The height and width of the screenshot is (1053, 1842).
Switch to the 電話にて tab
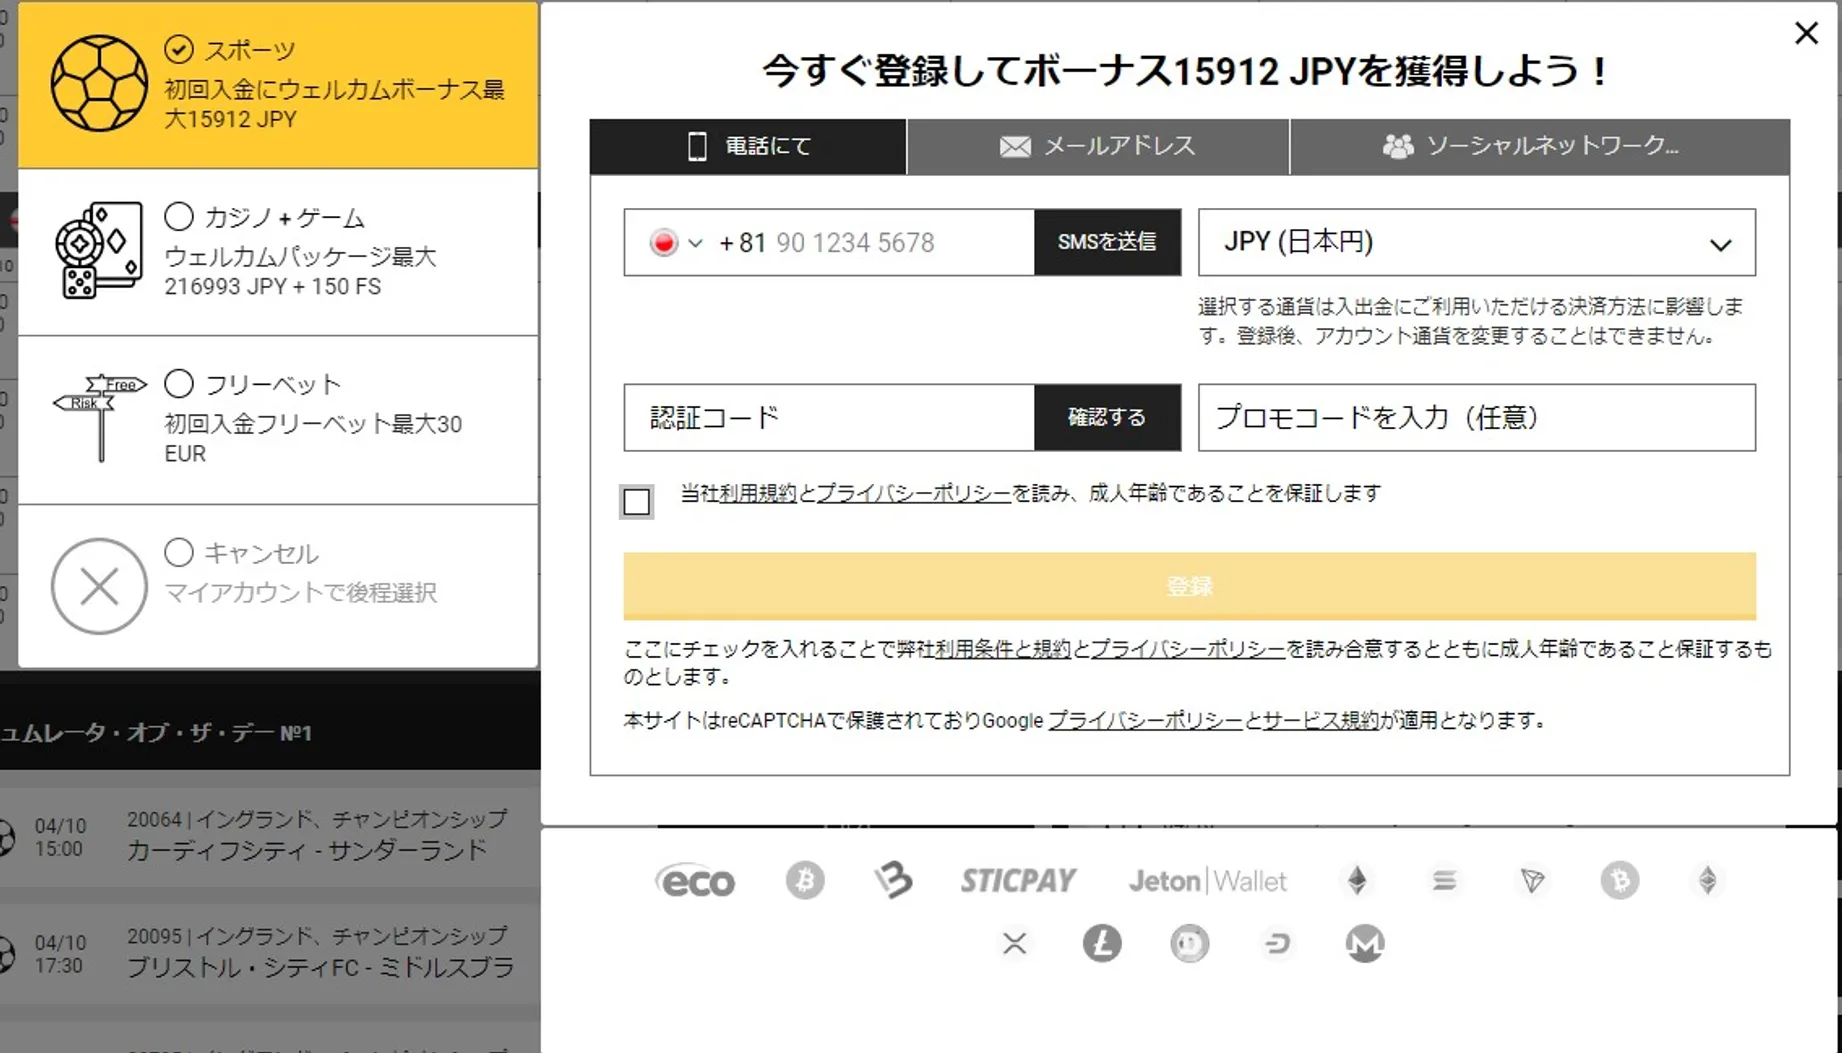[x=748, y=147]
